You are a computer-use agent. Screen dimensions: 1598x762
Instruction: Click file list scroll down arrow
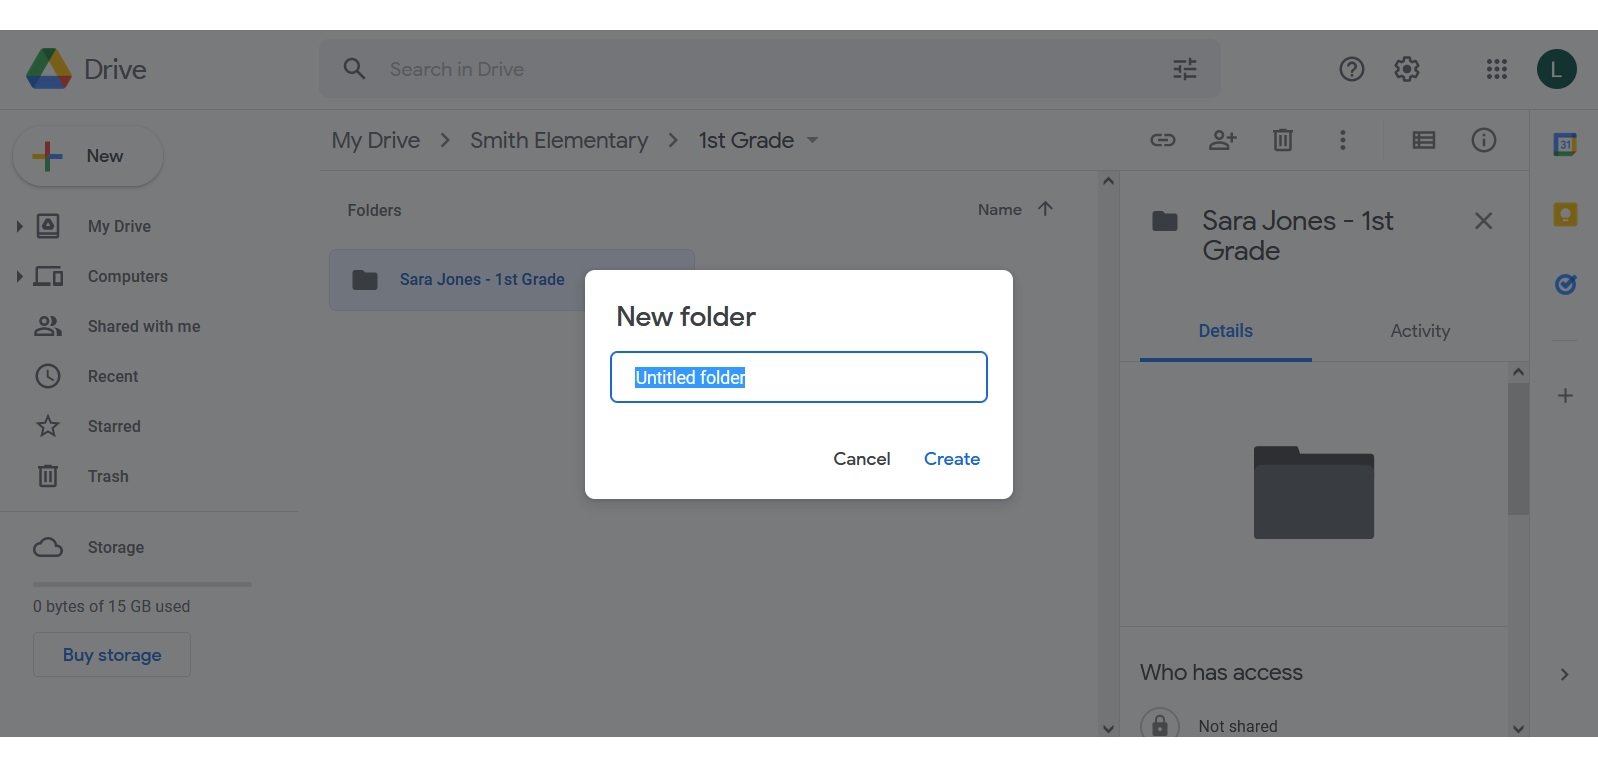[1108, 728]
